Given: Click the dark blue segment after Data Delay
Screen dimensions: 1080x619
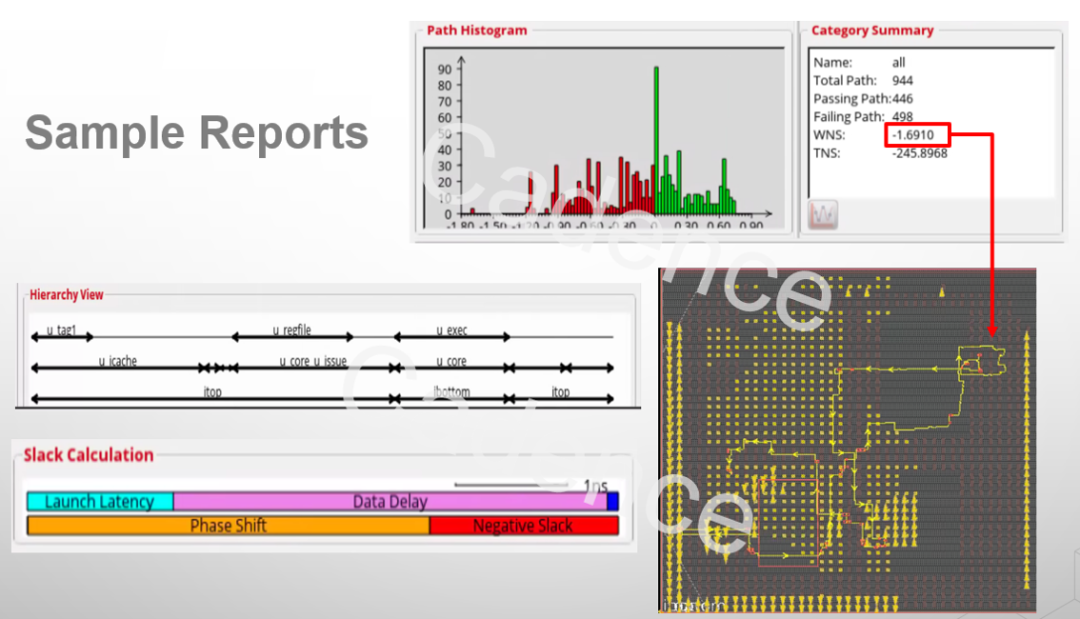Looking at the screenshot, I should tap(613, 501).
